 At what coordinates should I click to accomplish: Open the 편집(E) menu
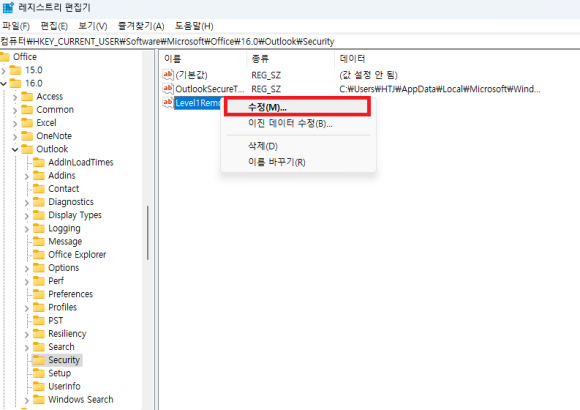pyautogui.click(x=54, y=26)
